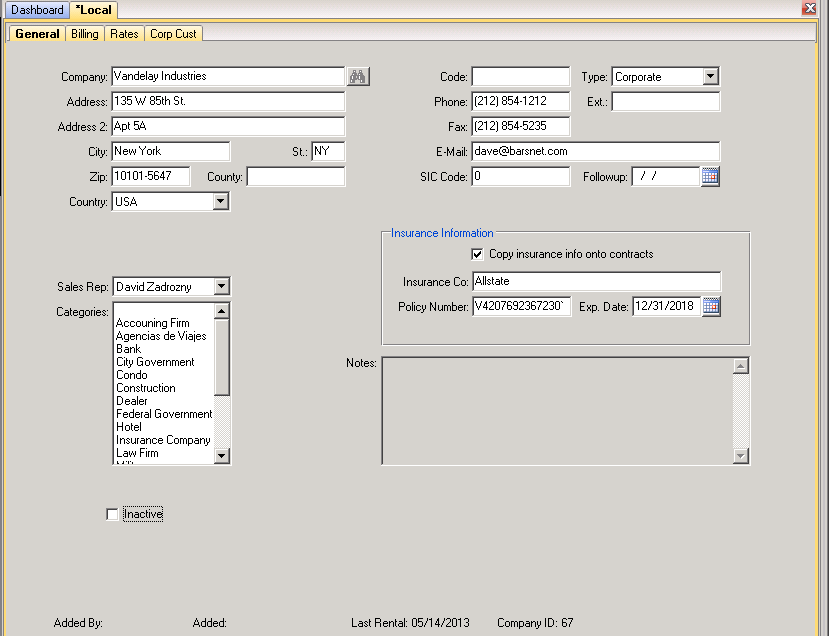829x636 pixels.
Task: Click the SIC Code field
Action: tap(521, 176)
